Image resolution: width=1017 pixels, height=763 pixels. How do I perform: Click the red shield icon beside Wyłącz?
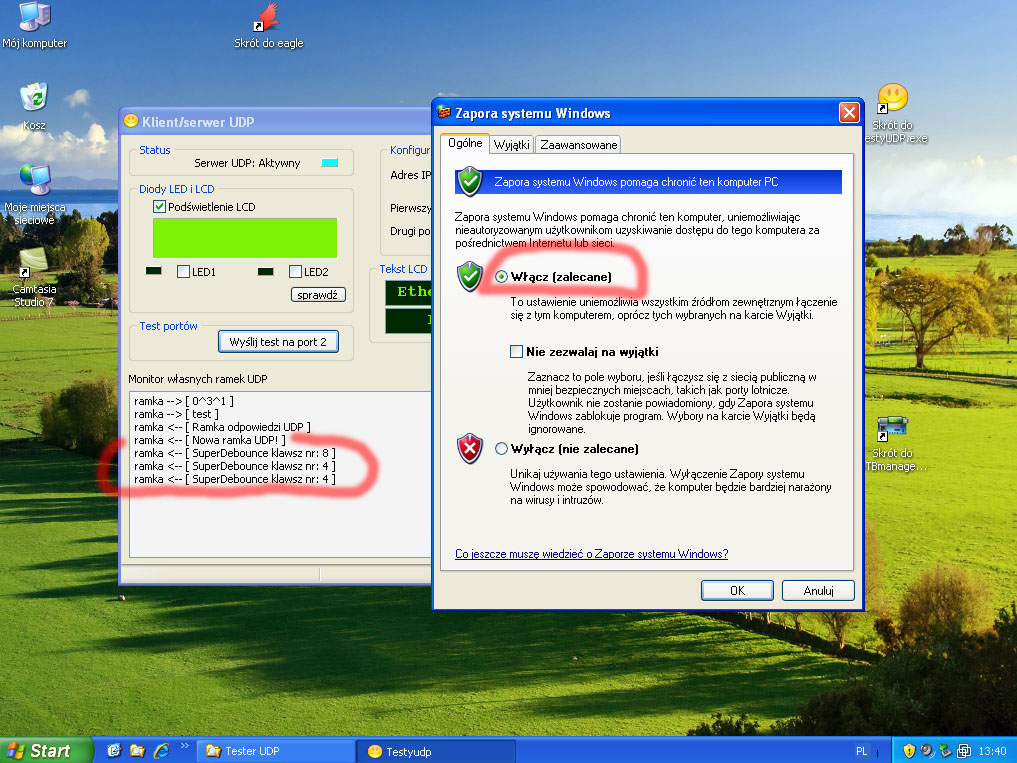[470, 448]
